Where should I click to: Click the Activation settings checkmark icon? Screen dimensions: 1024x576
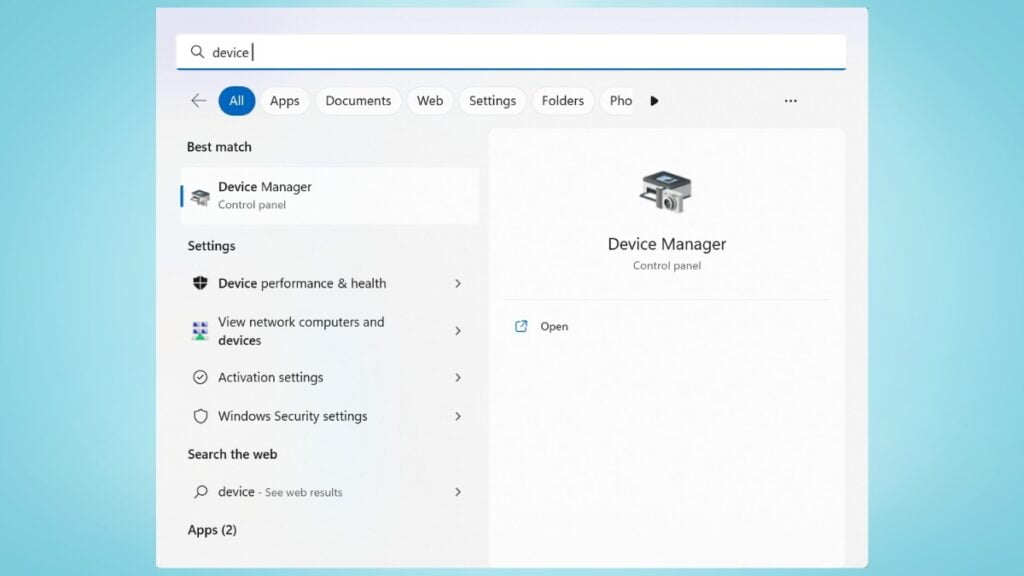coord(200,378)
